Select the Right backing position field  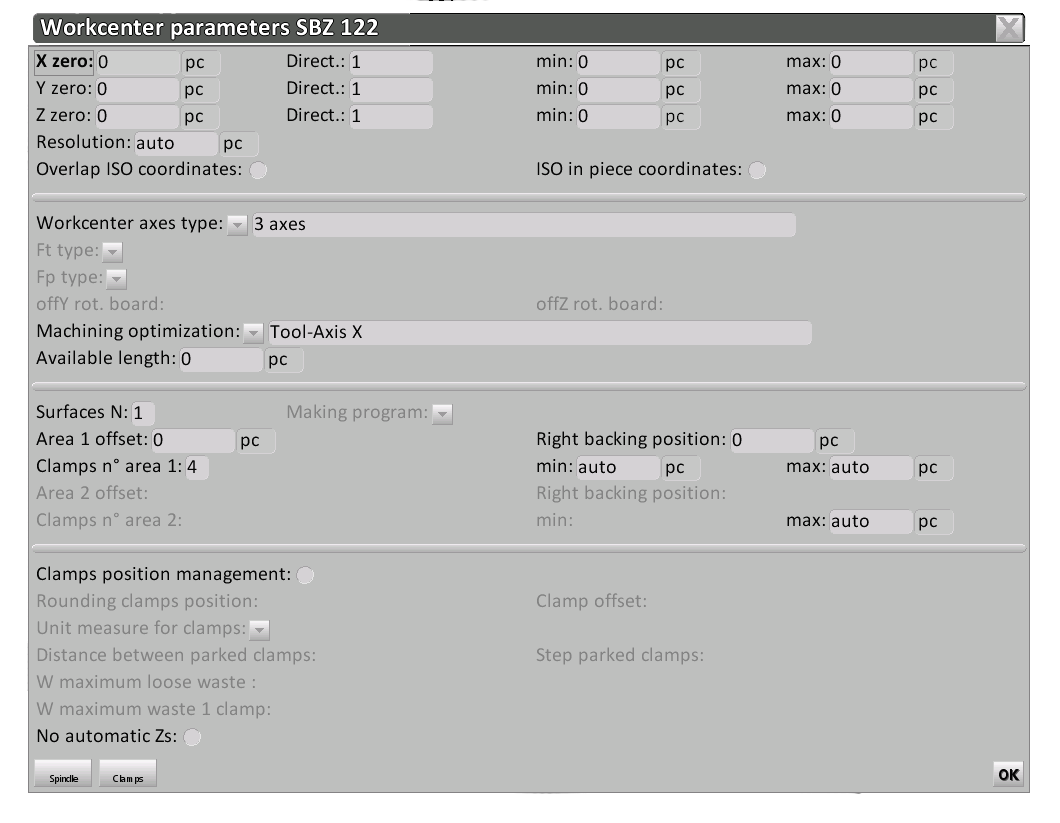pyautogui.click(x=771, y=440)
